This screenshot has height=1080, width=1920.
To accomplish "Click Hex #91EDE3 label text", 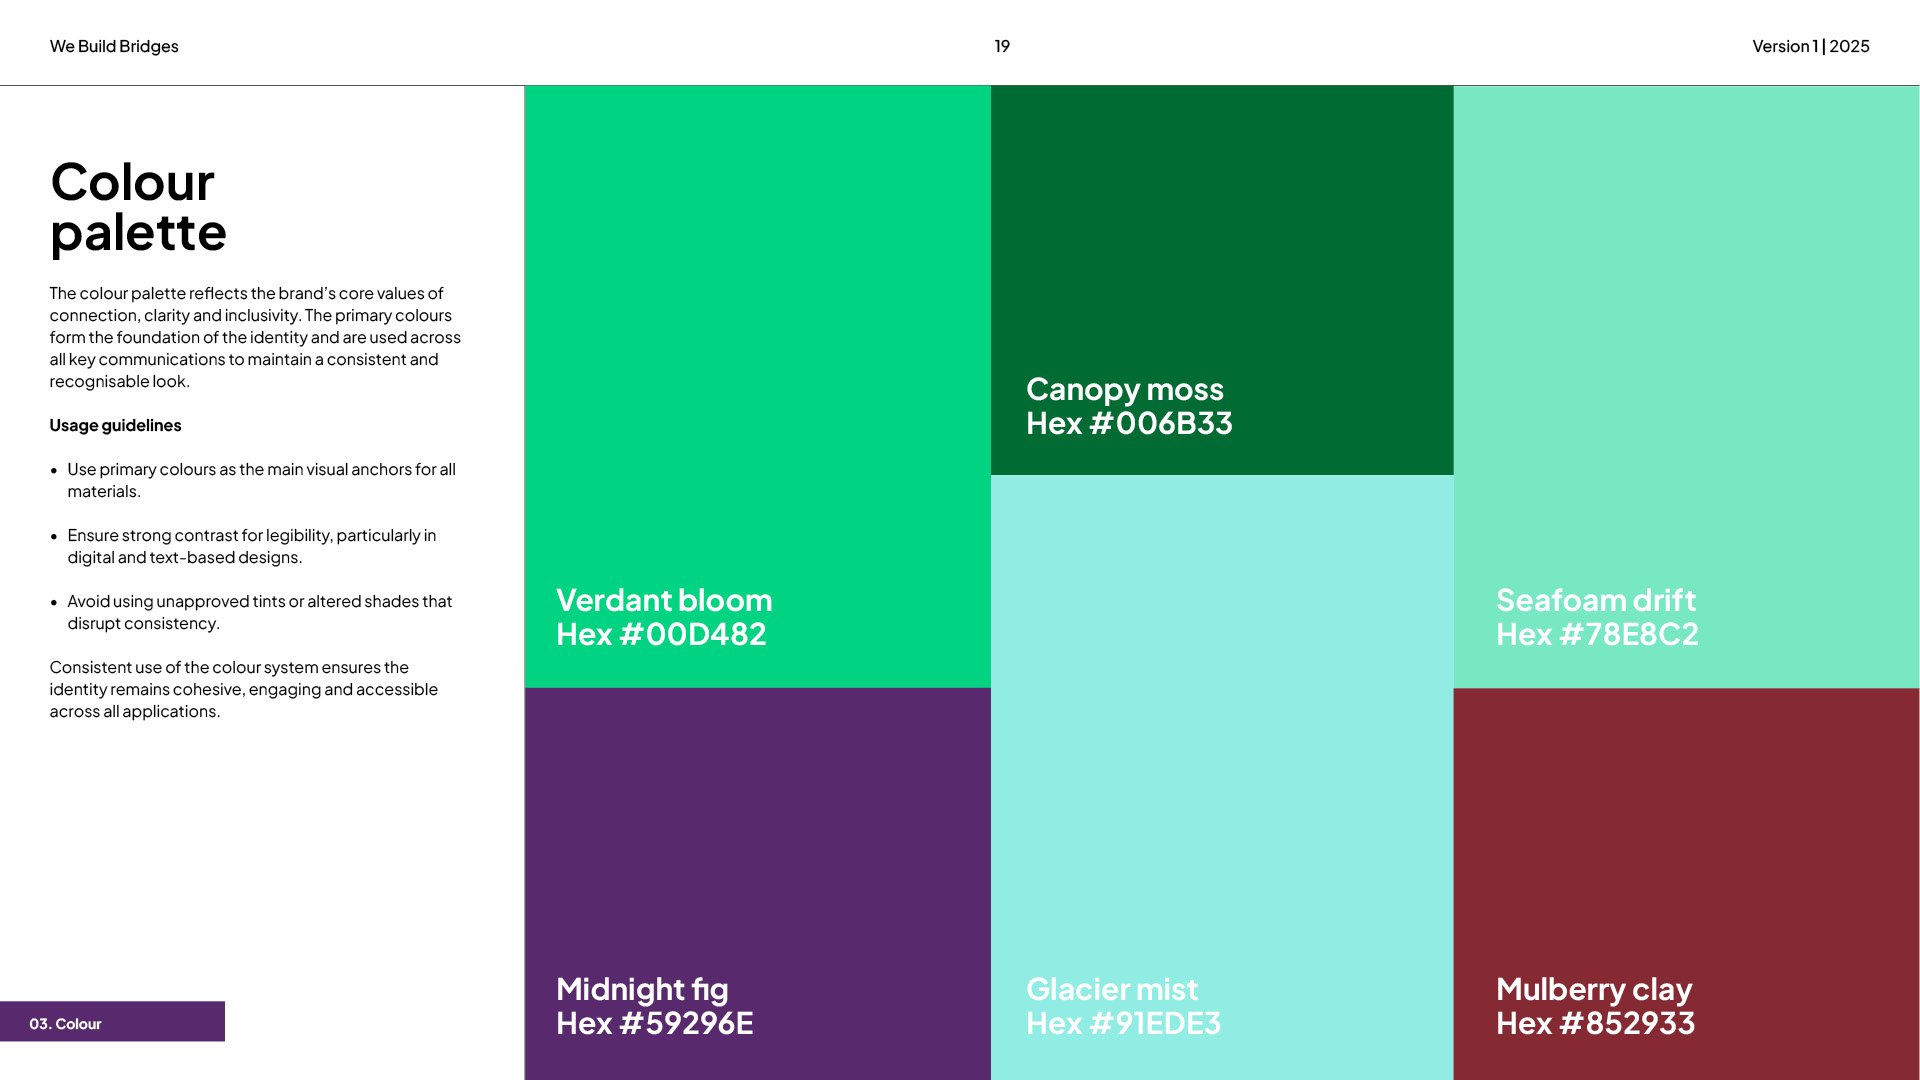I will point(1123,1023).
